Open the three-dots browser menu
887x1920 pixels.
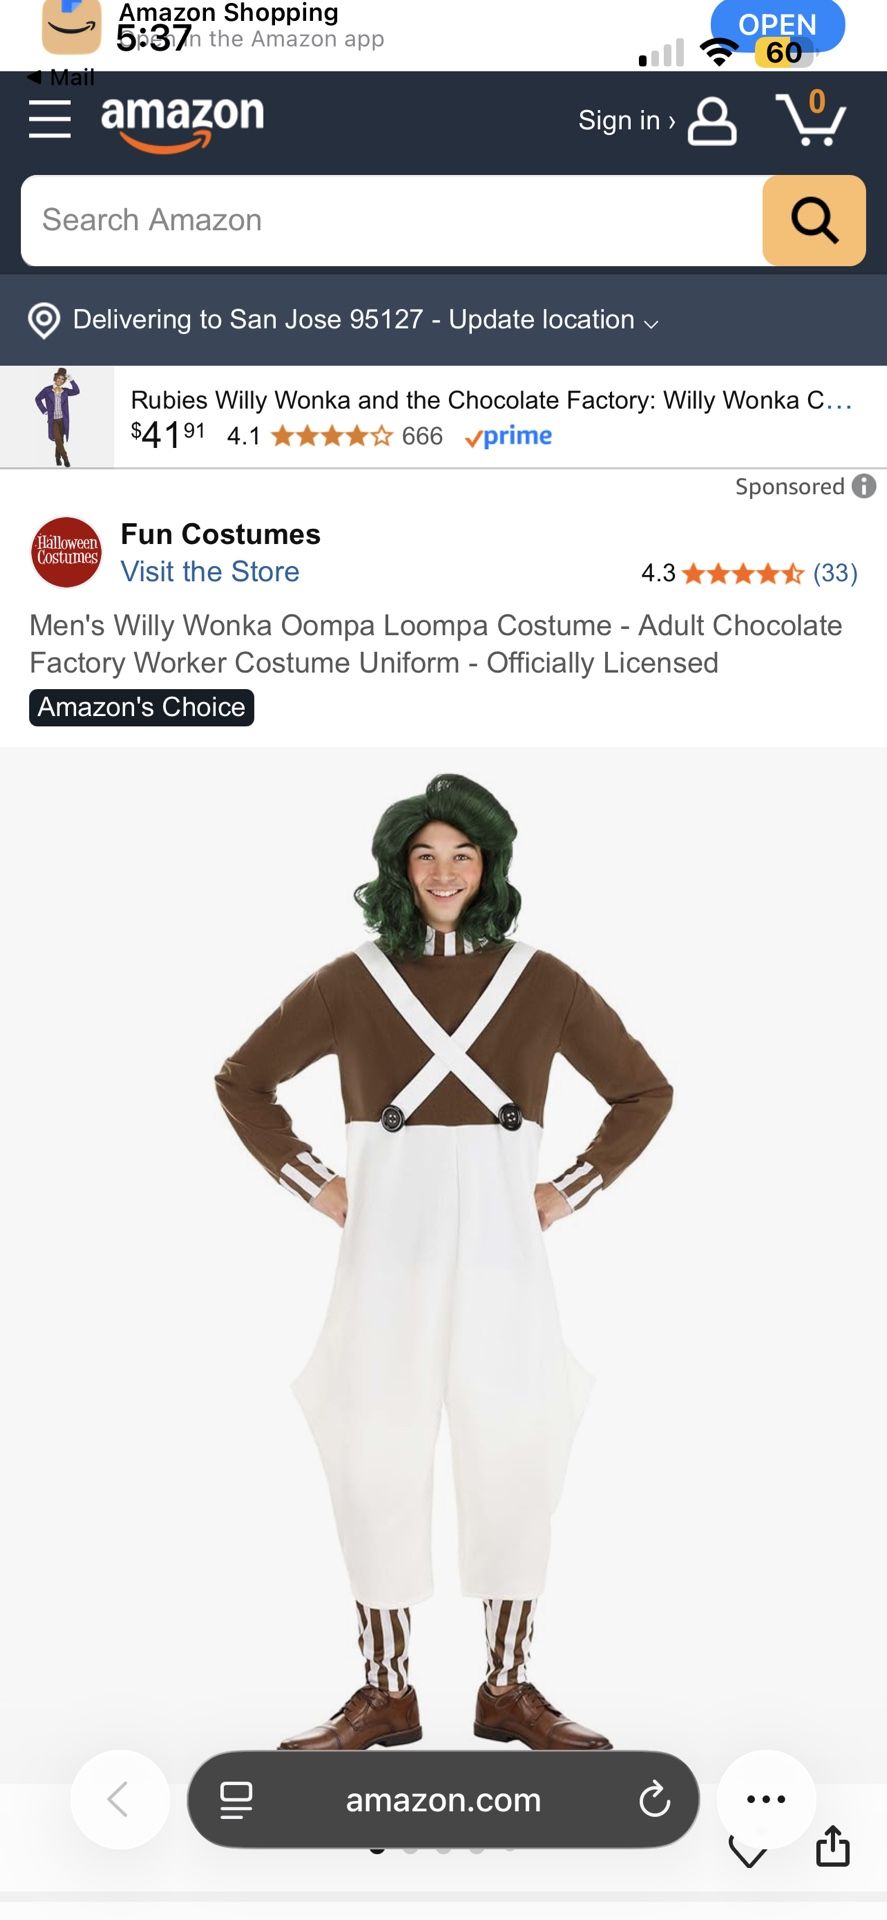766,1799
